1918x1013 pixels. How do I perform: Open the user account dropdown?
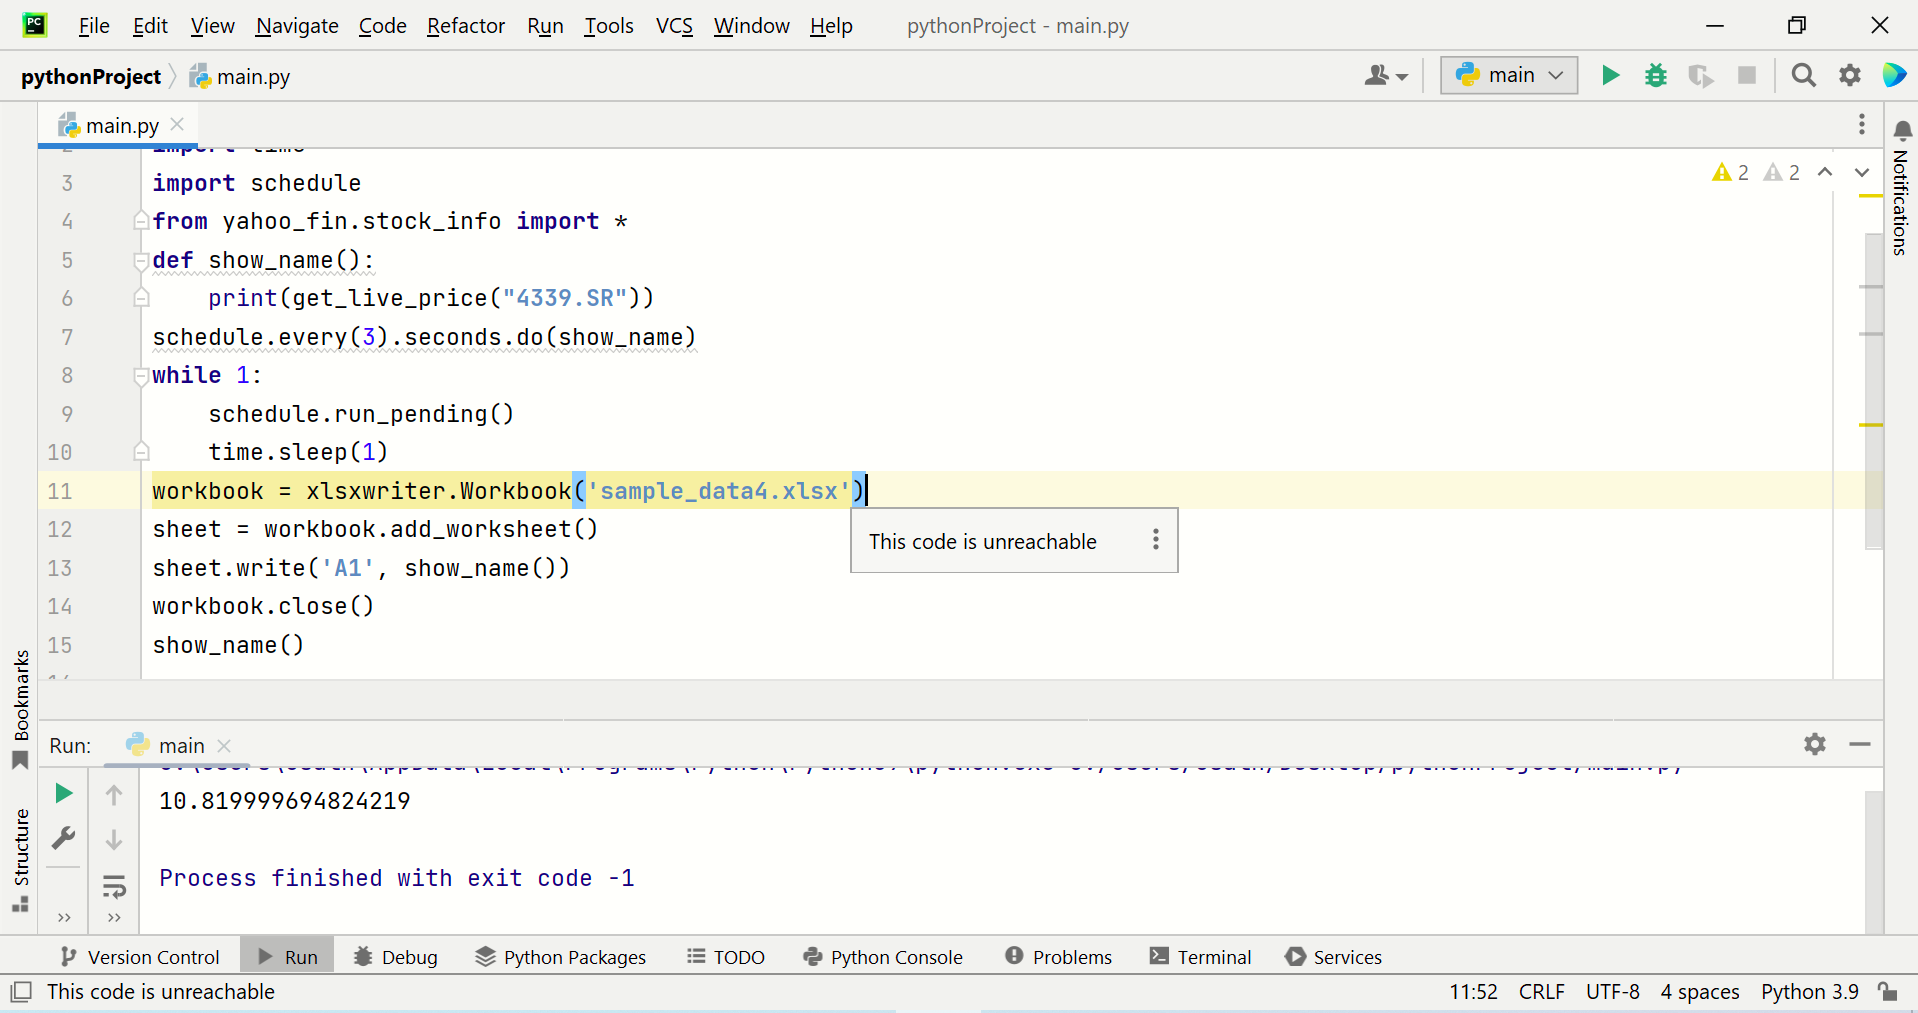[x=1385, y=76]
